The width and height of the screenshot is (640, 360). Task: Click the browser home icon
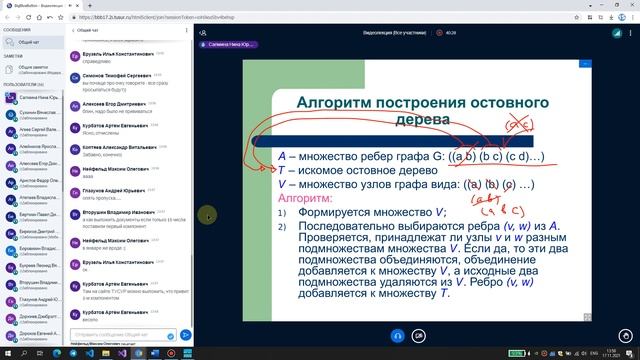(39, 17)
